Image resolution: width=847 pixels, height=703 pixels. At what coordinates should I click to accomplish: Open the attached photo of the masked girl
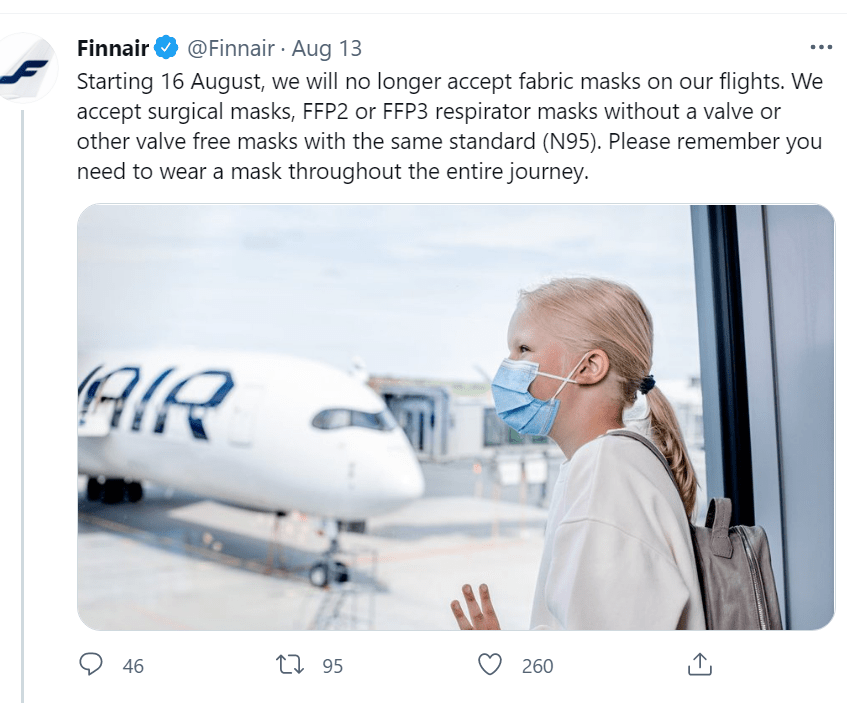coord(455,417)
